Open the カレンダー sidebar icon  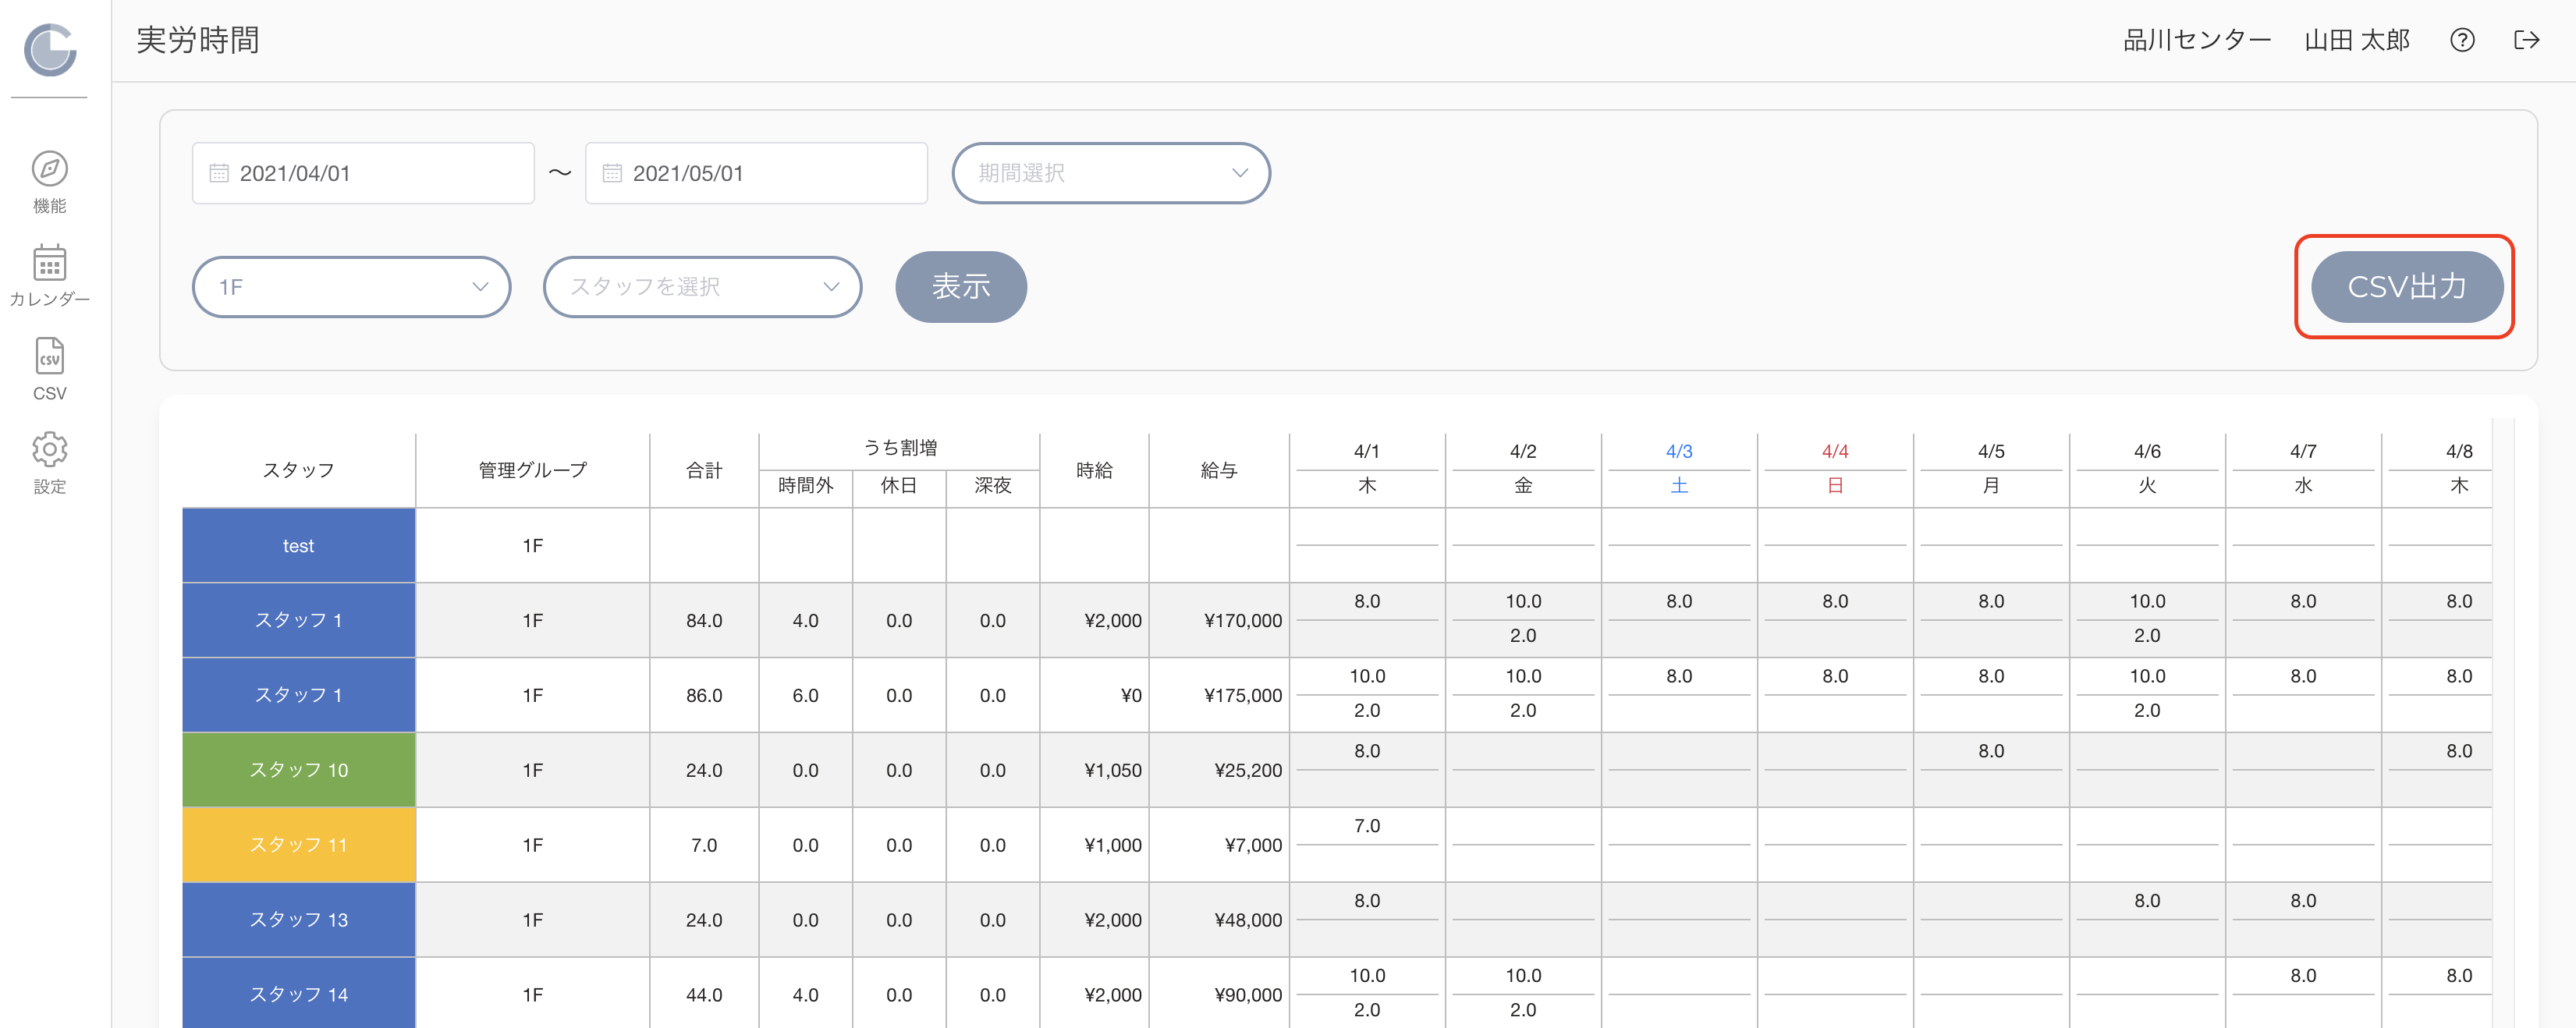tap(49, 263)
